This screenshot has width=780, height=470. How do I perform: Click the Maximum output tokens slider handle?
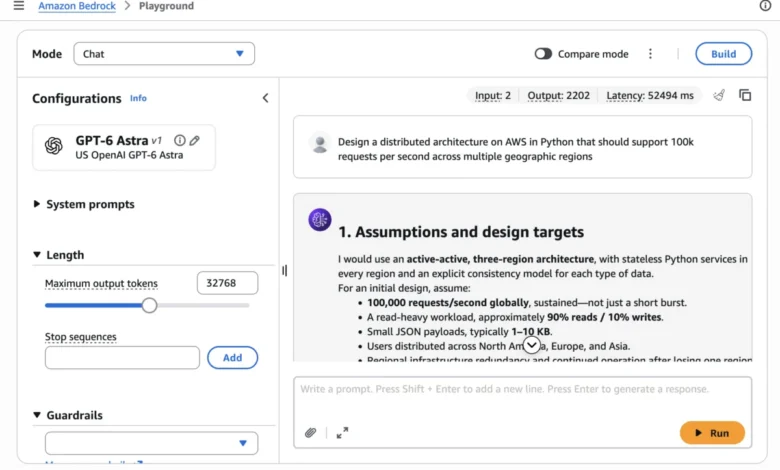pos(149,305)
